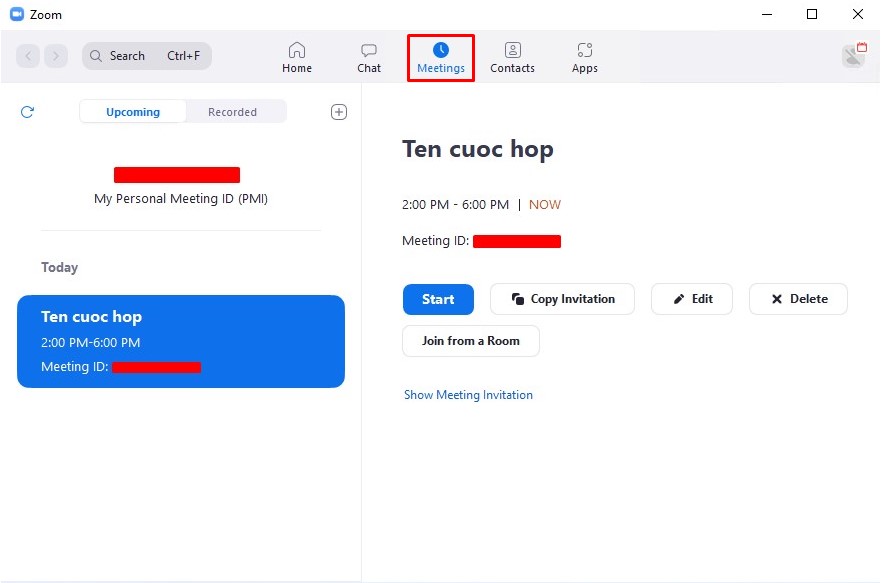Open the Contacts tab icon
This screenshot has height=583, width=883.
pos(512,50)
